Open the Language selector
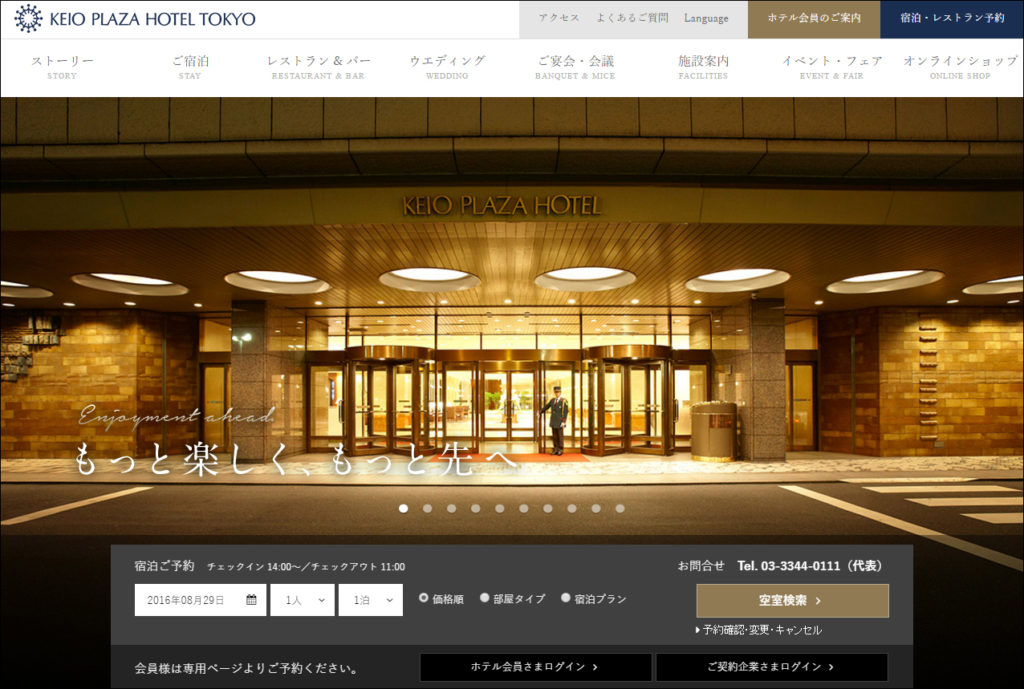This screenshot has height=689, width=1024. click(706, 18)
